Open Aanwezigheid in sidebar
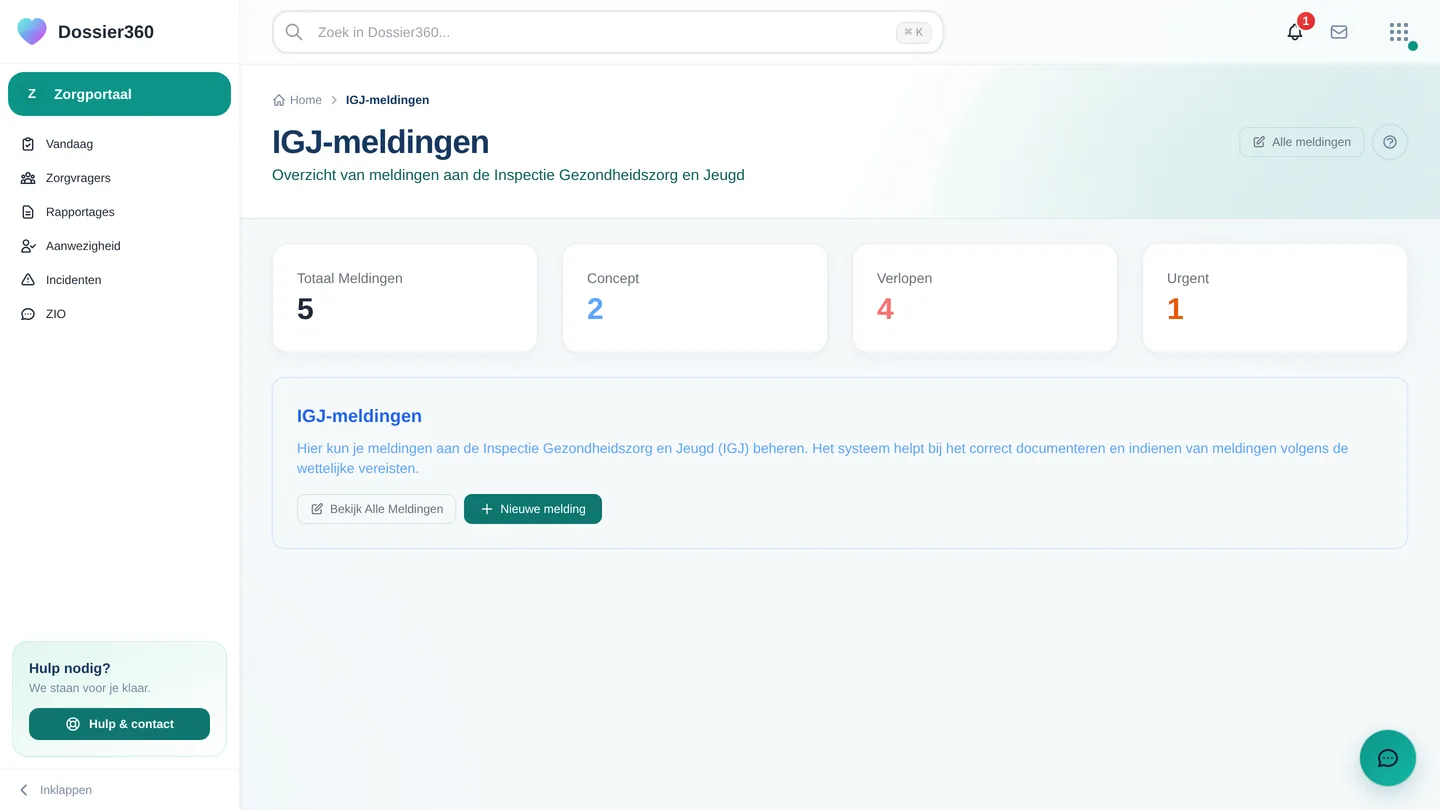 click(x=119, y=246)
